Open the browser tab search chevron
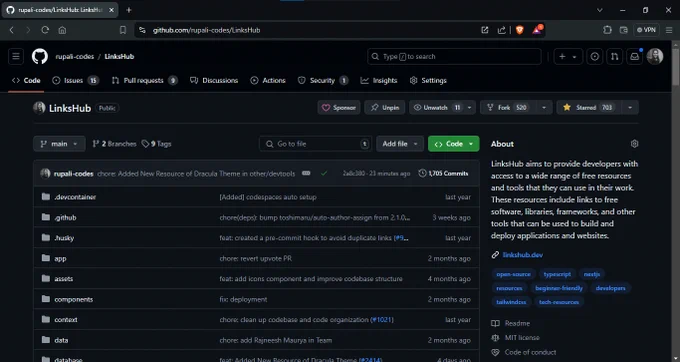Screen dimensions: 680x362 pos(600,10)
